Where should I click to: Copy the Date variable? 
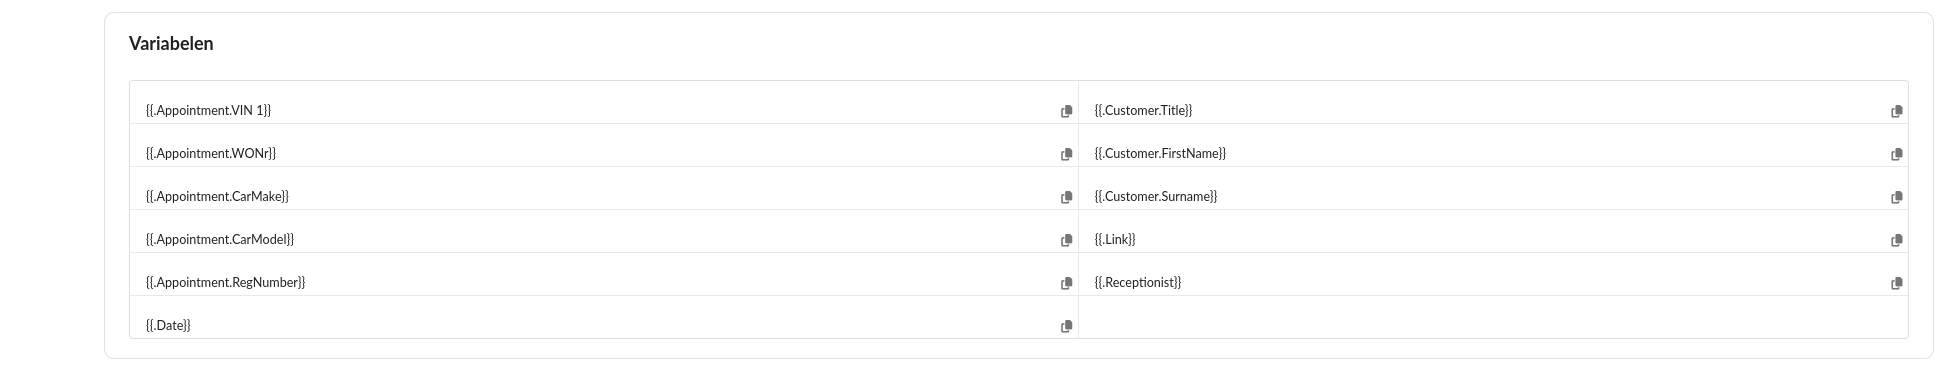tap(1066, 326)
